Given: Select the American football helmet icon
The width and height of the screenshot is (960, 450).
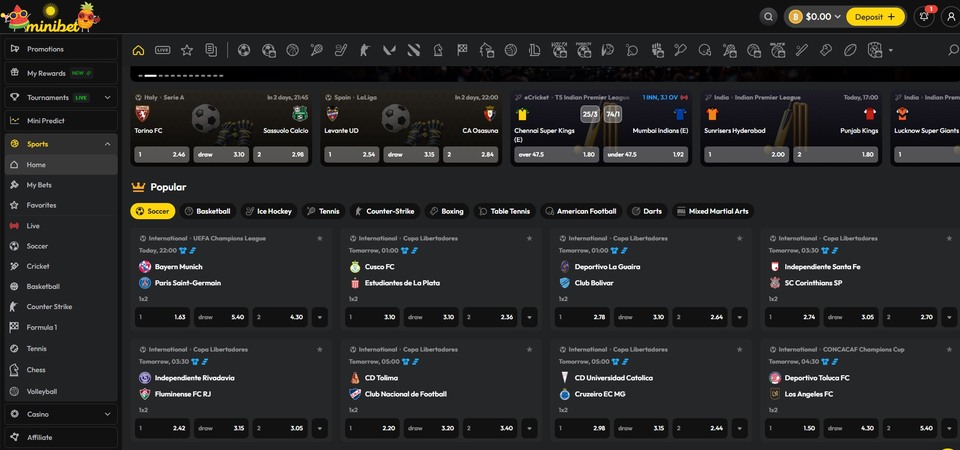Looking at the screenshot, I should [x=705, y=50].
